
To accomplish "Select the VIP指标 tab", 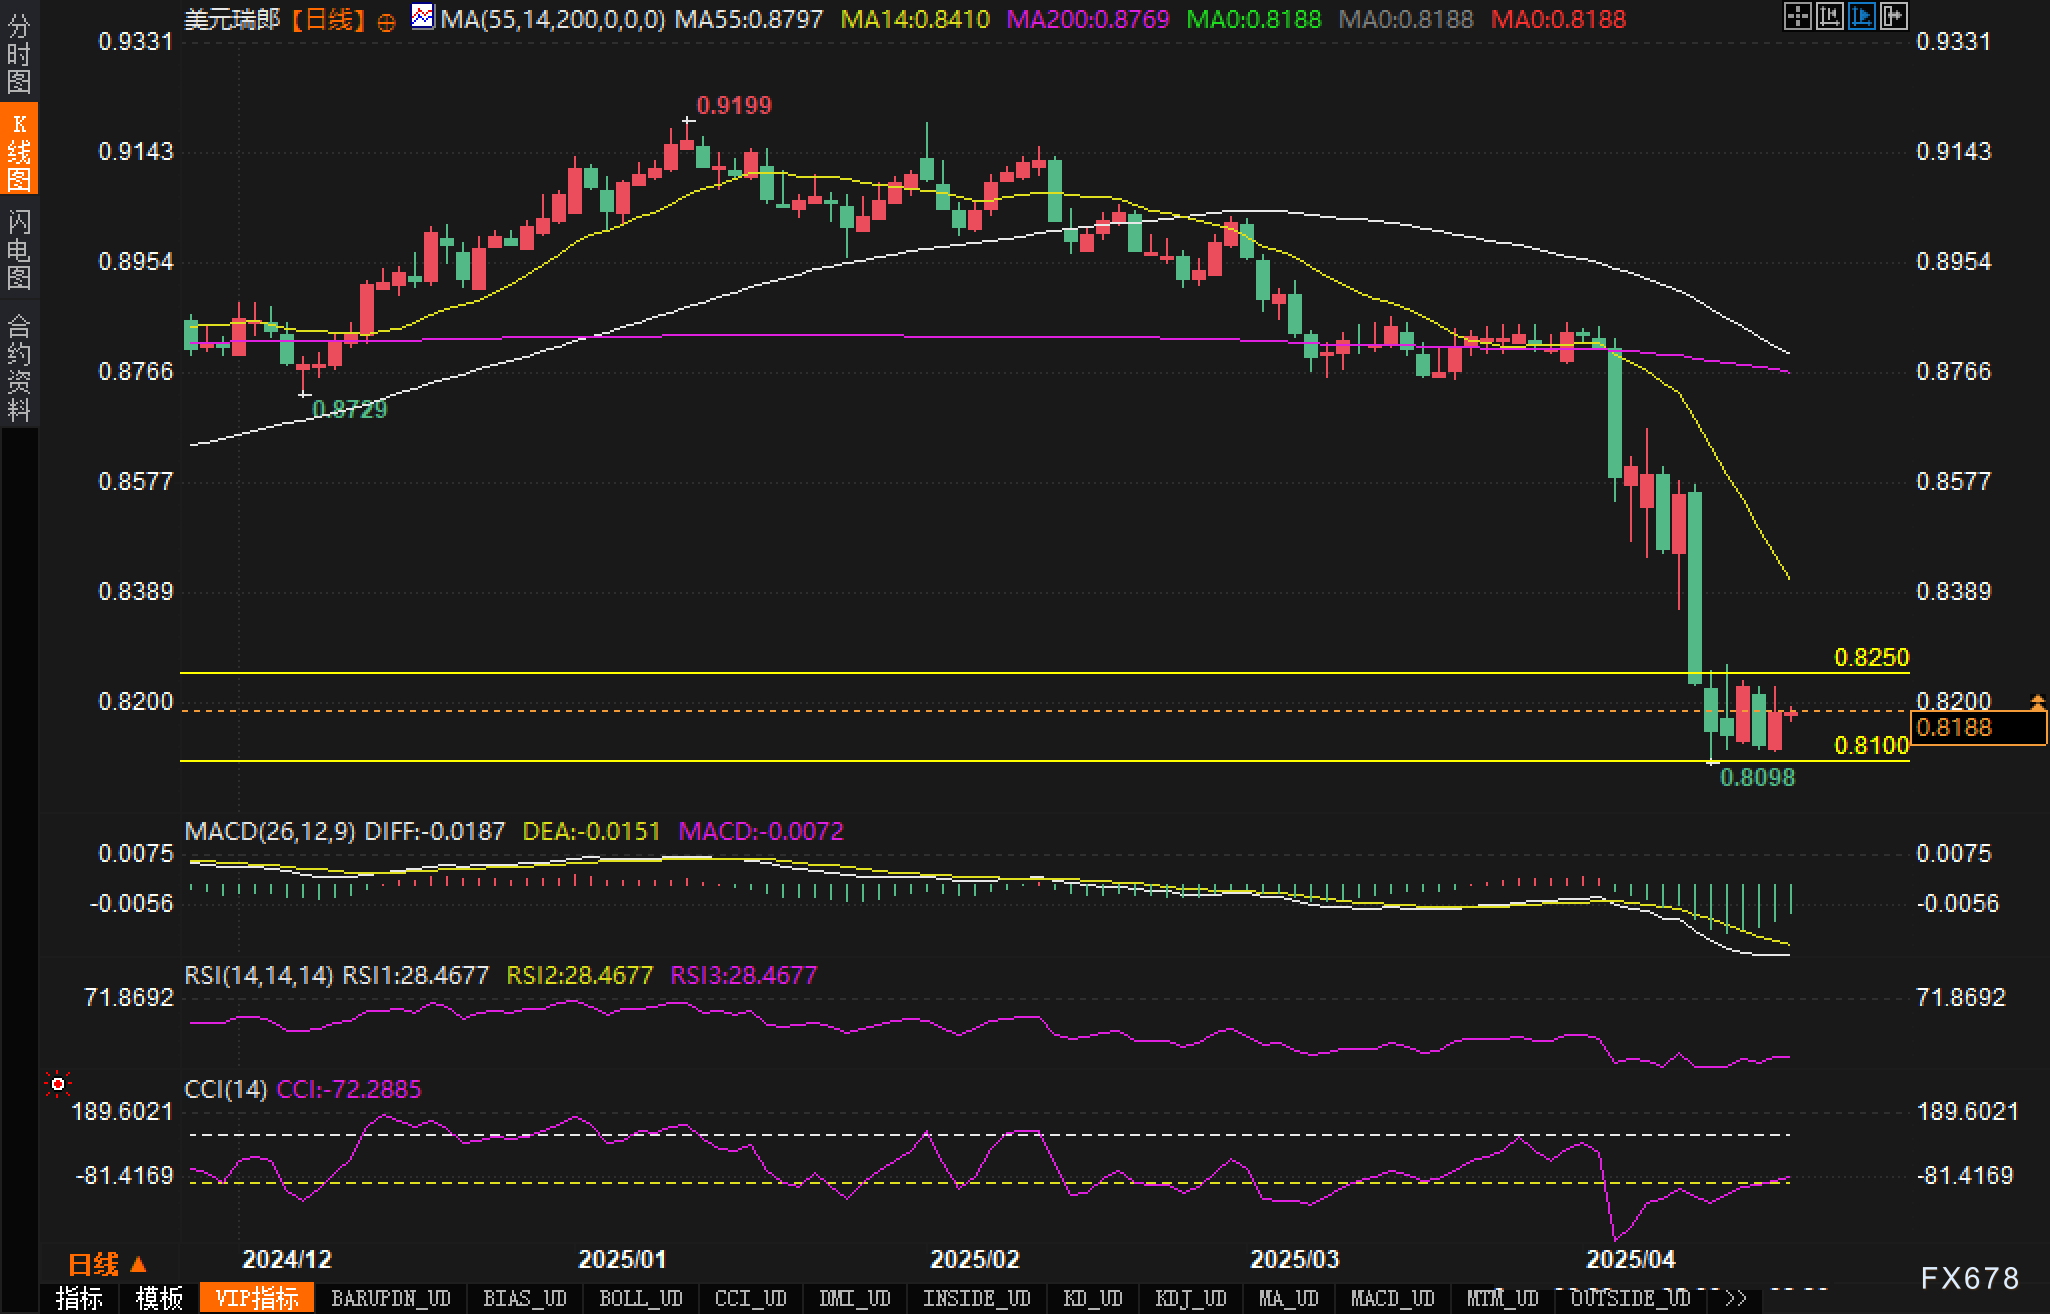I will click(x=257, y=1298).
